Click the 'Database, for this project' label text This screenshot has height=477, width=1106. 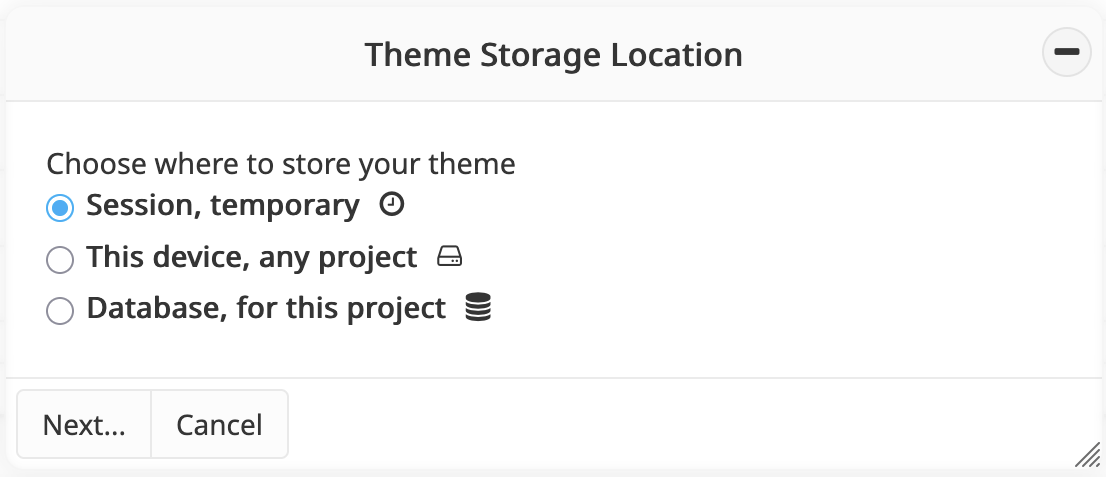tap(266, 309)
